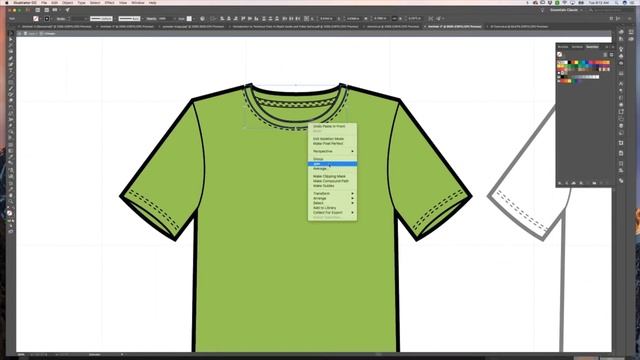Image resolution: width=640 pixels, height=360 pixels.
Task: Open the Apple menu
Action: pyautogui.click(x=7, y=2)
